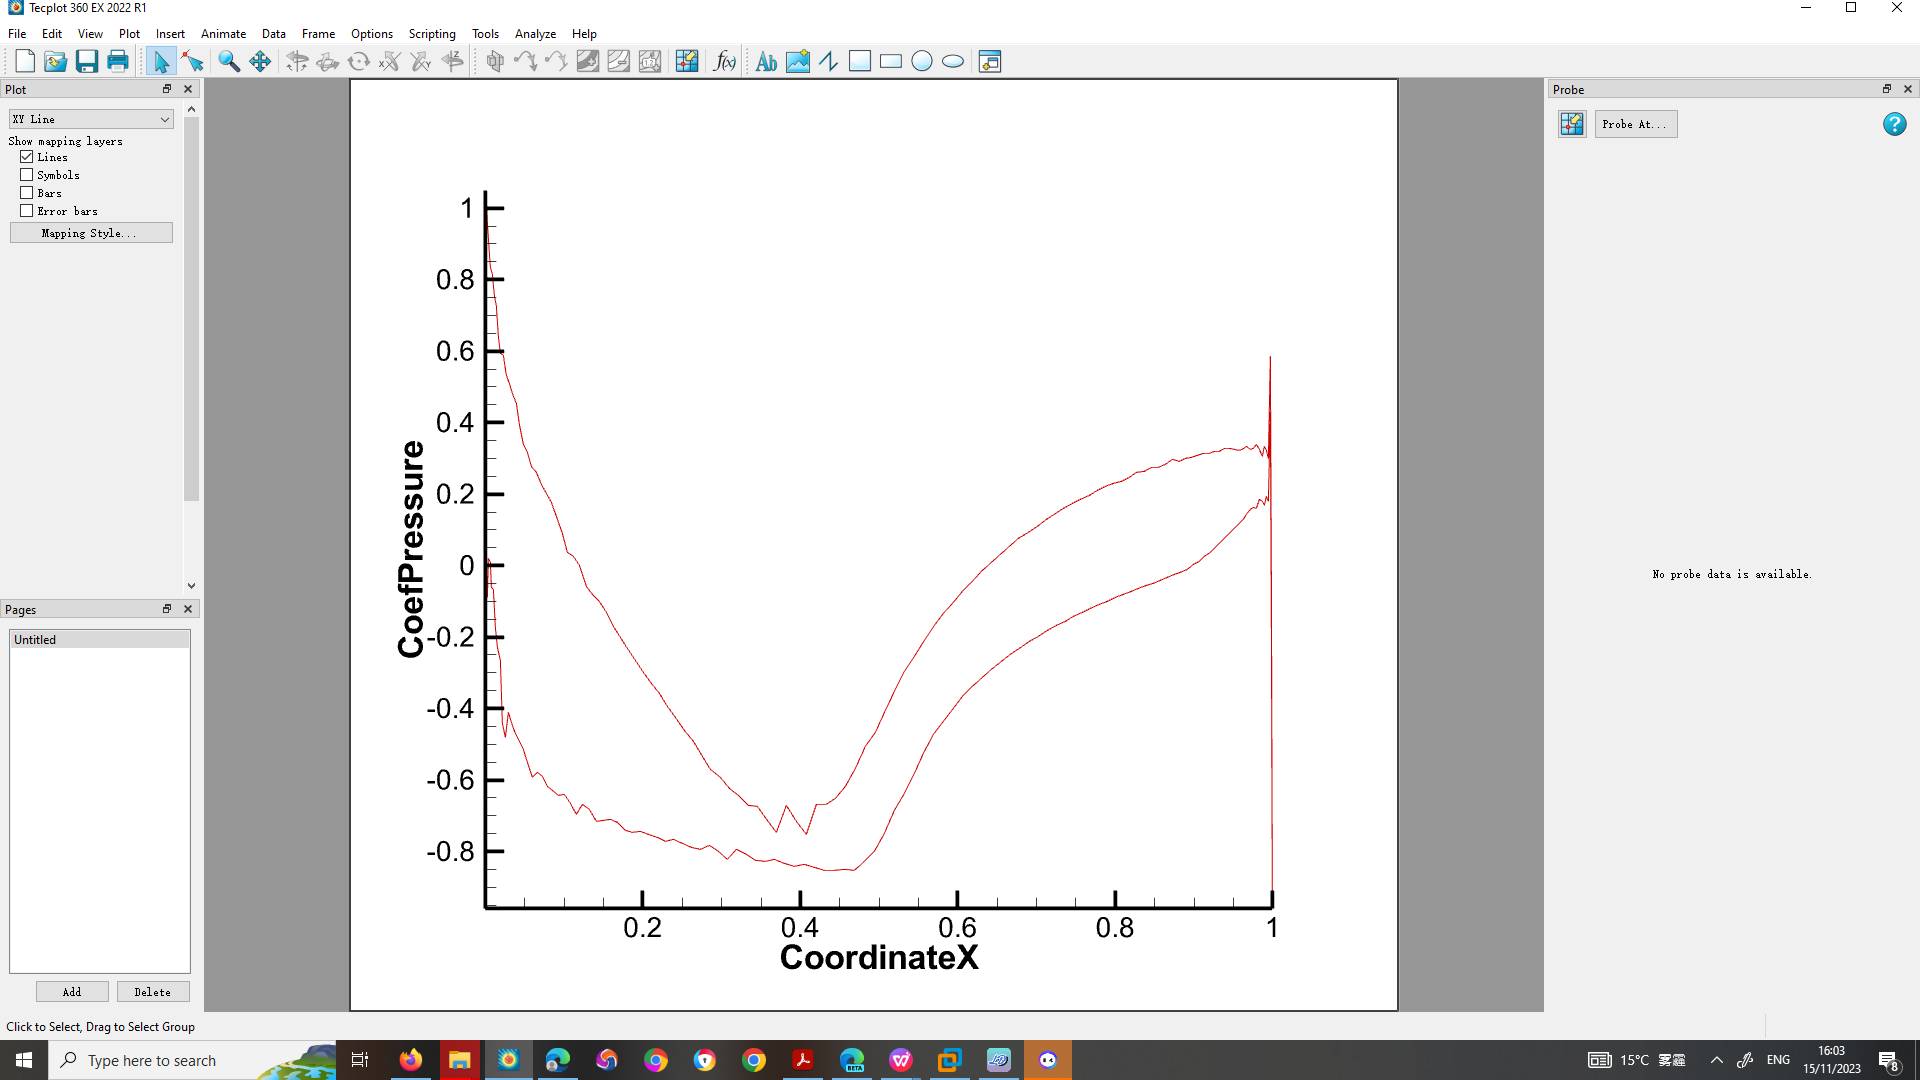This screenshot has width=1920, height=1080.
Task: Select the Adjustor tool beside the selector arrow
Action: pyautogui.click(x=194, y=61)
